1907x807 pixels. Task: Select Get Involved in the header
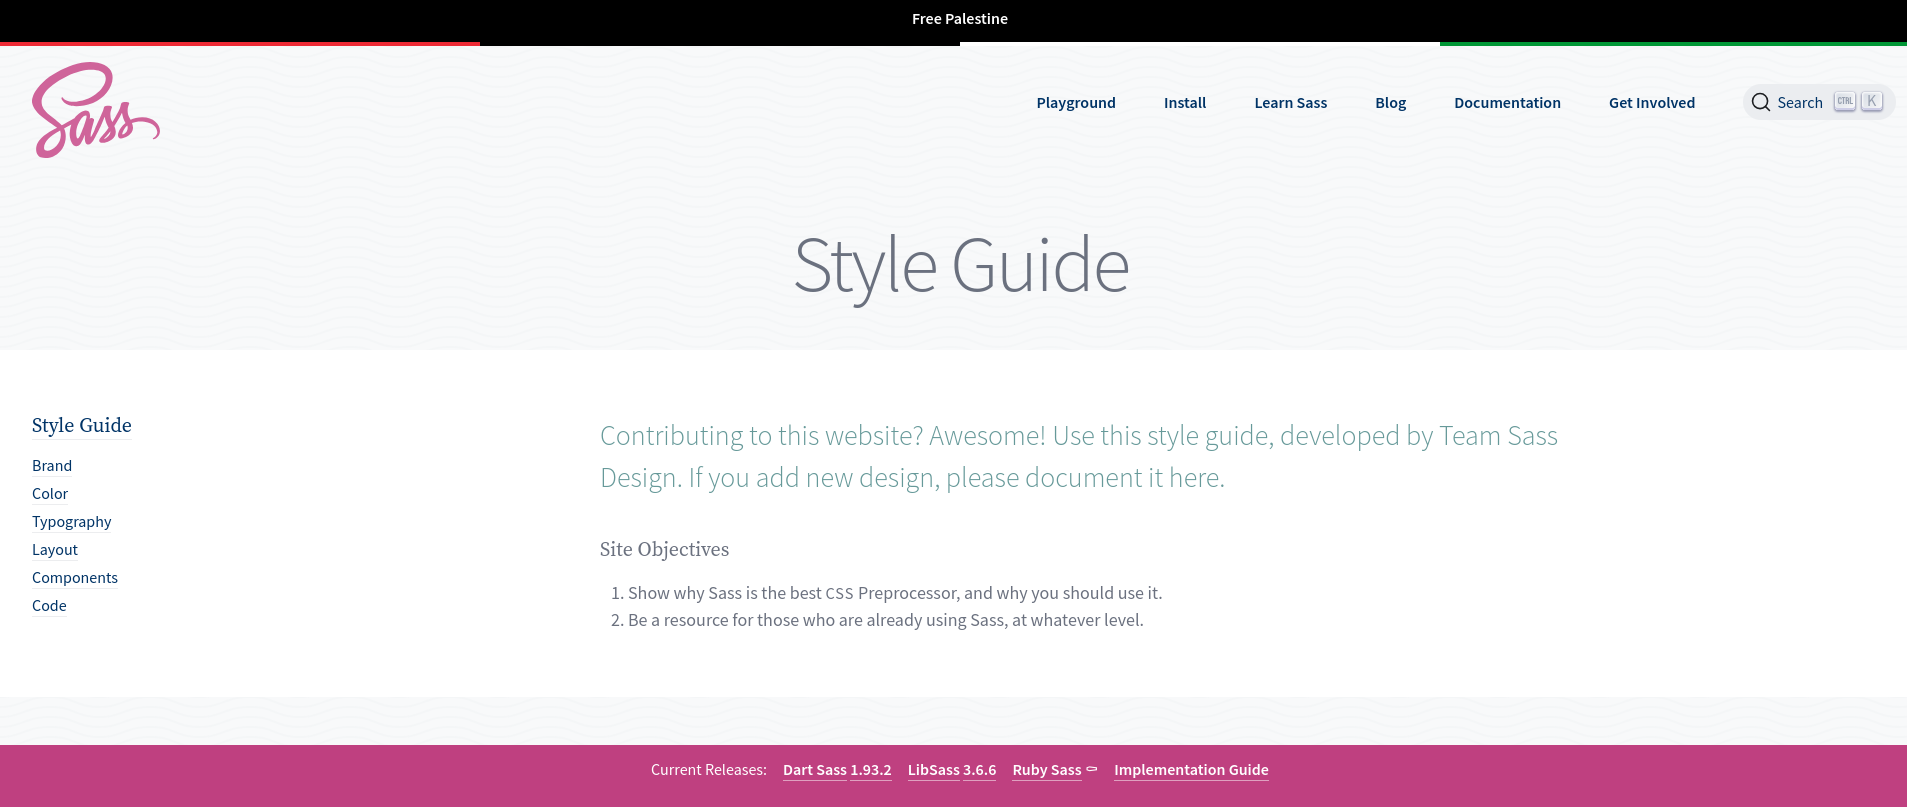click(x=1651, y=103)
